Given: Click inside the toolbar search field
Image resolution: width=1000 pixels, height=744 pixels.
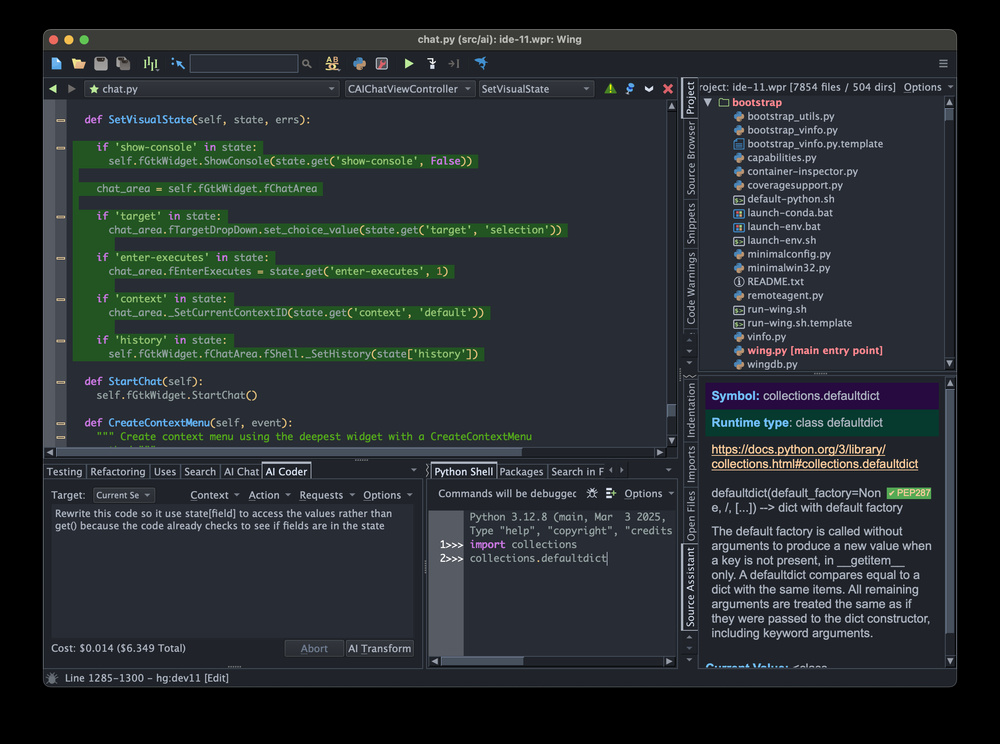Looking at the screenshot, I should (245, 63).
